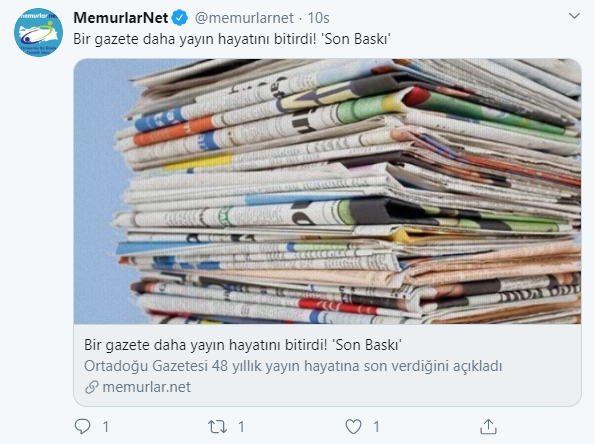Click the card headline below the photo
Viewport: 595px width, 444px height.
pos(243,345)
